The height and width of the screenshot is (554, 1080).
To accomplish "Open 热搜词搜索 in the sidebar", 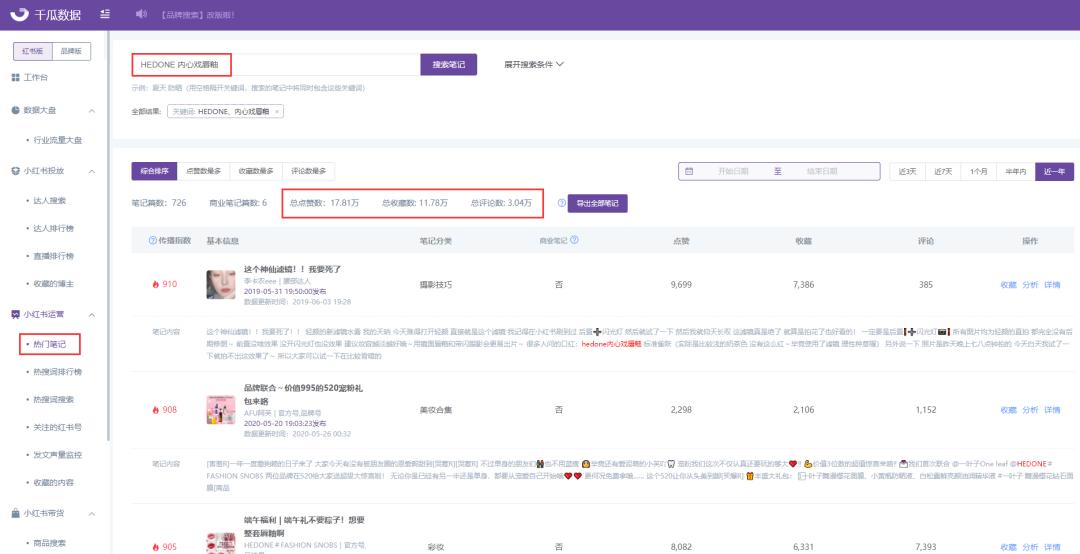I will click(x=53, y=400).
